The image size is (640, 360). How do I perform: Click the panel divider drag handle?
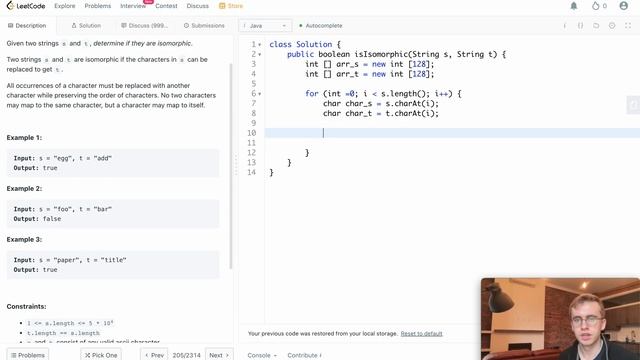236,165
